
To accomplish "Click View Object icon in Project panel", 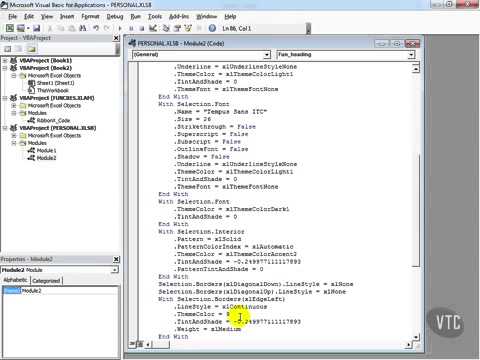I will click(19, 49).
